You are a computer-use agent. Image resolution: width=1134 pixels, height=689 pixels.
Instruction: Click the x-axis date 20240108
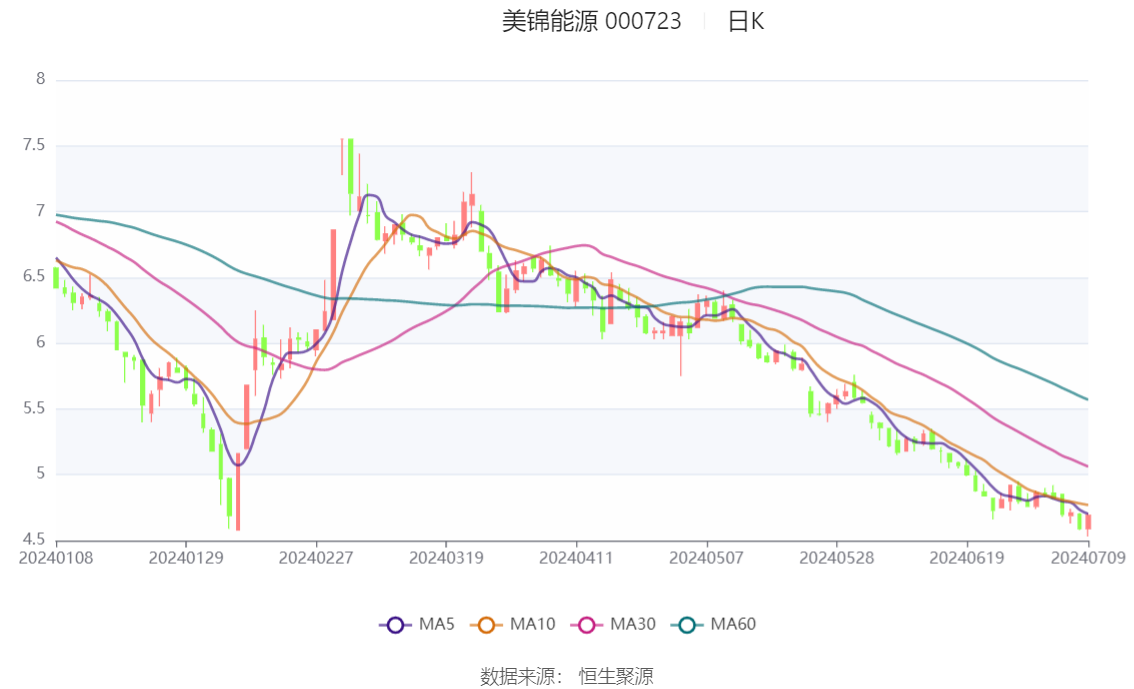coord(56,558)
